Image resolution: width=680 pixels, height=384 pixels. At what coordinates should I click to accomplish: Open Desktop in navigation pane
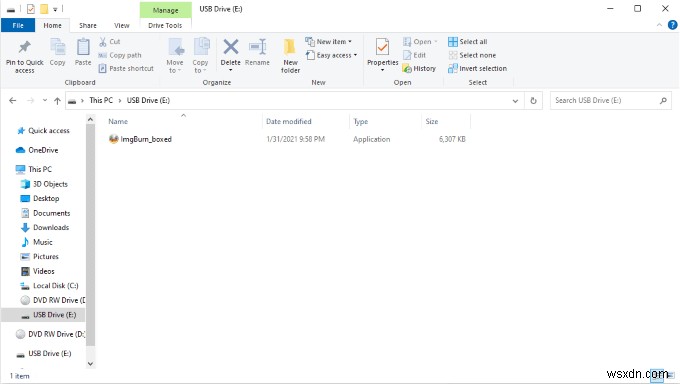coord(40,198)
